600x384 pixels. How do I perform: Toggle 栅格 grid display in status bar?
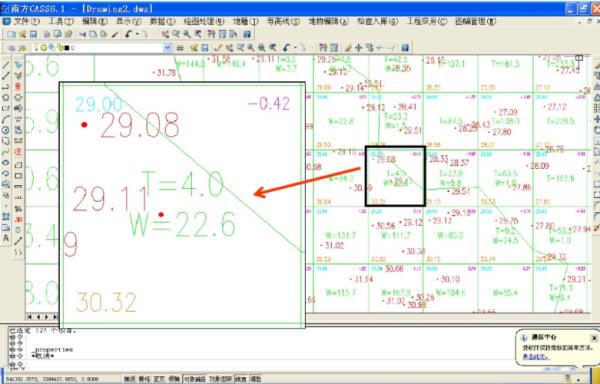(x=144, y=379)
